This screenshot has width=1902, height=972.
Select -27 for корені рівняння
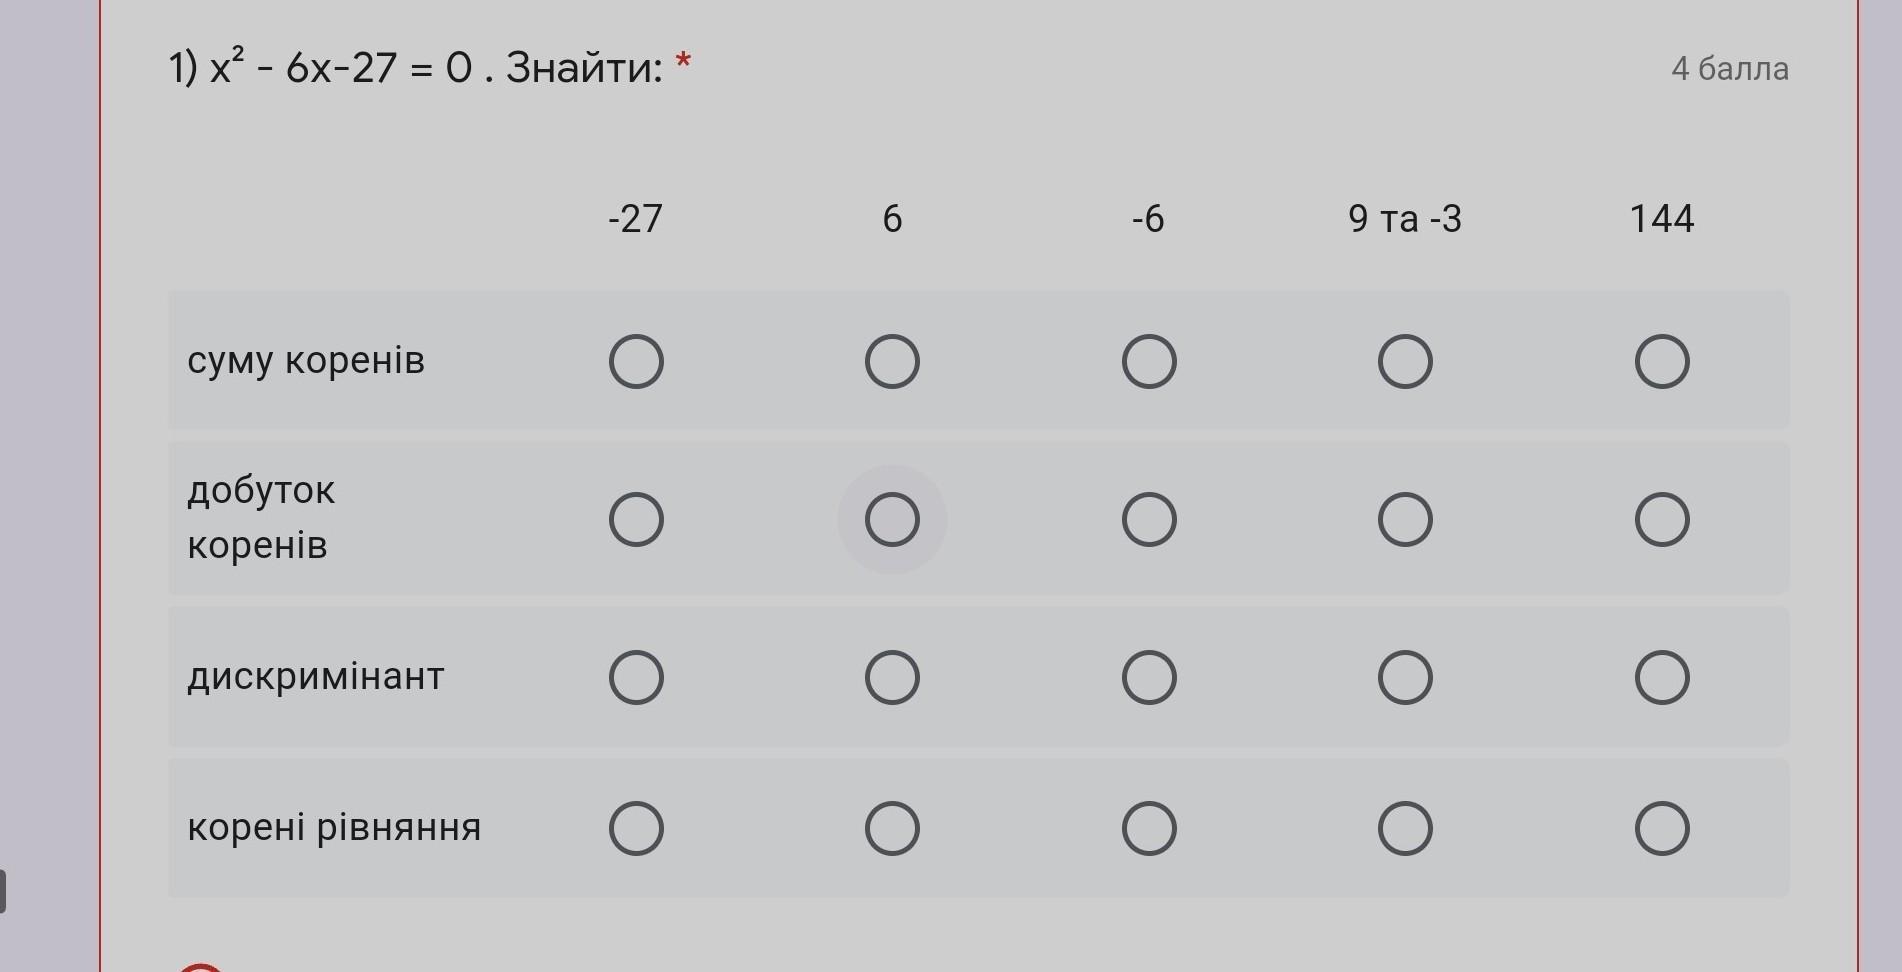coord(636,828)
